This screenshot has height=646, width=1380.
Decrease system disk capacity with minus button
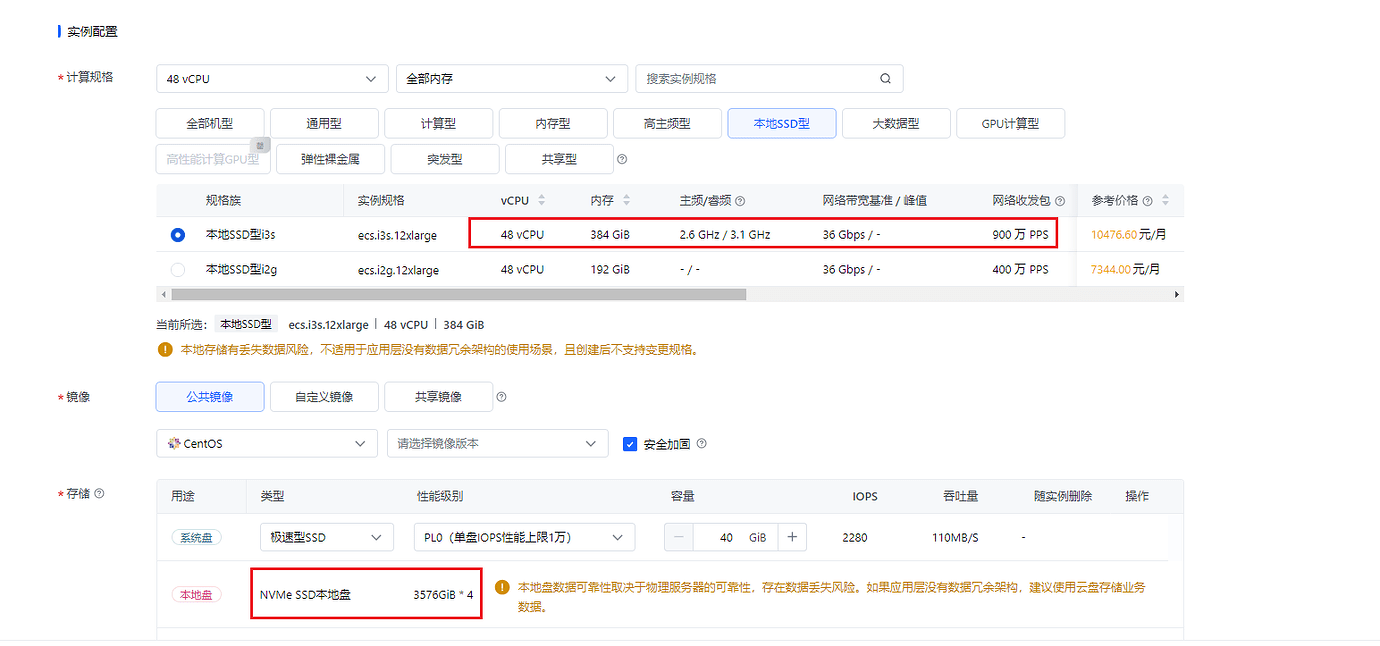click(x=679, y=537)
